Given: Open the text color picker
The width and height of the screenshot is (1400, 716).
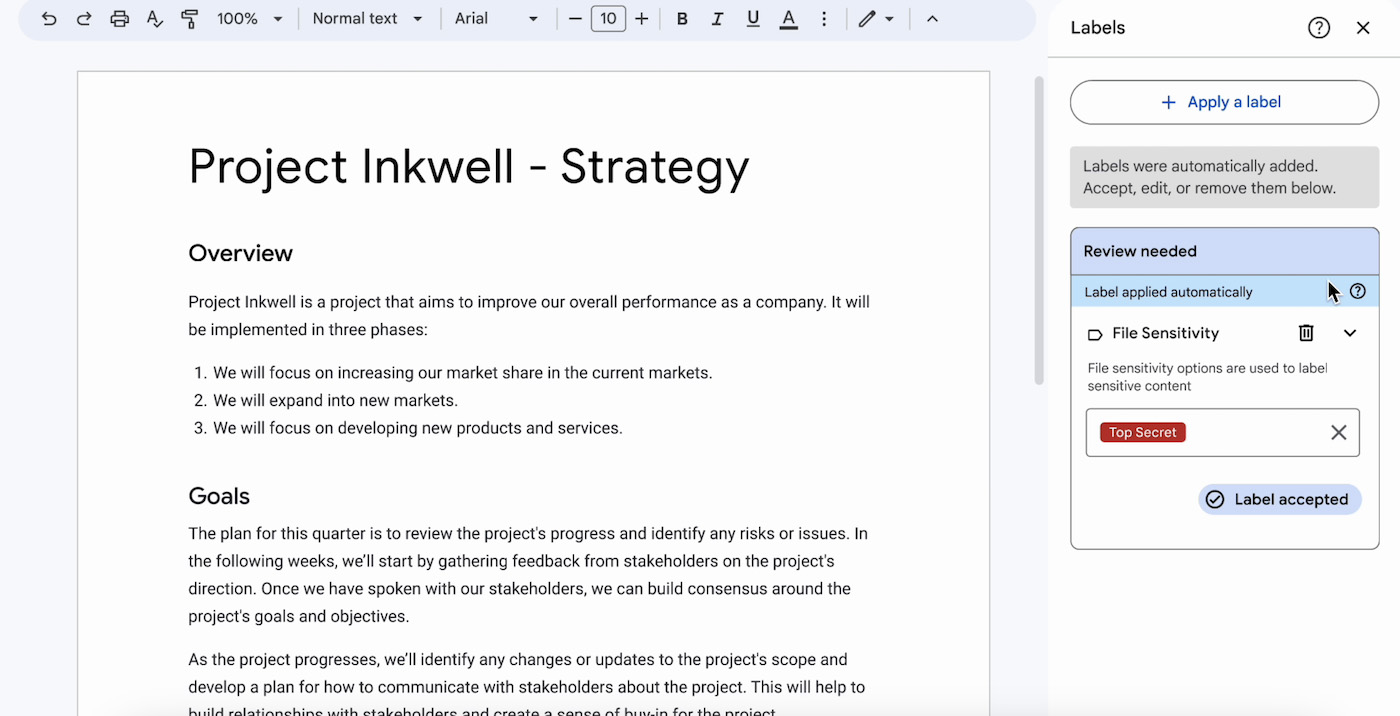Looking at the screenshot, I should click(x=788, y=18).
